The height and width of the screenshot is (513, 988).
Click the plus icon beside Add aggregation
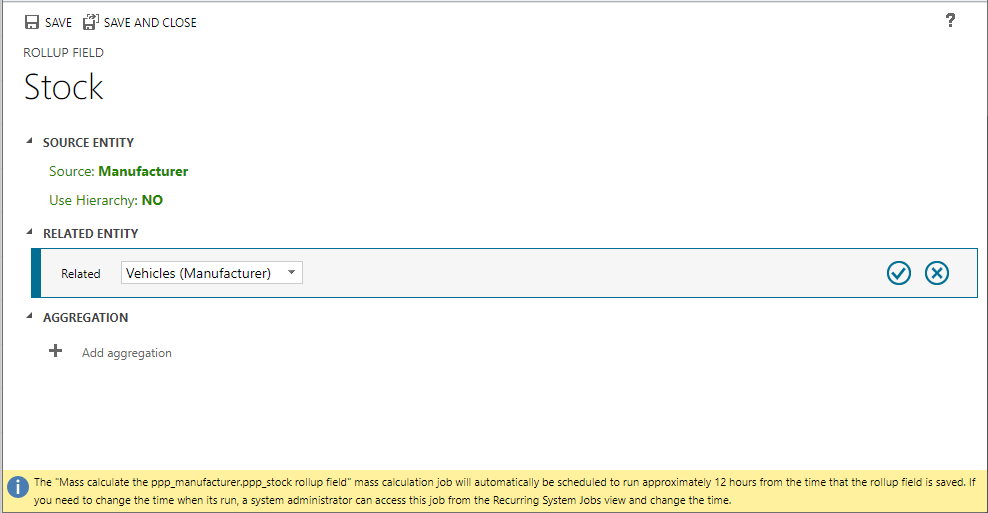(56, 352)
